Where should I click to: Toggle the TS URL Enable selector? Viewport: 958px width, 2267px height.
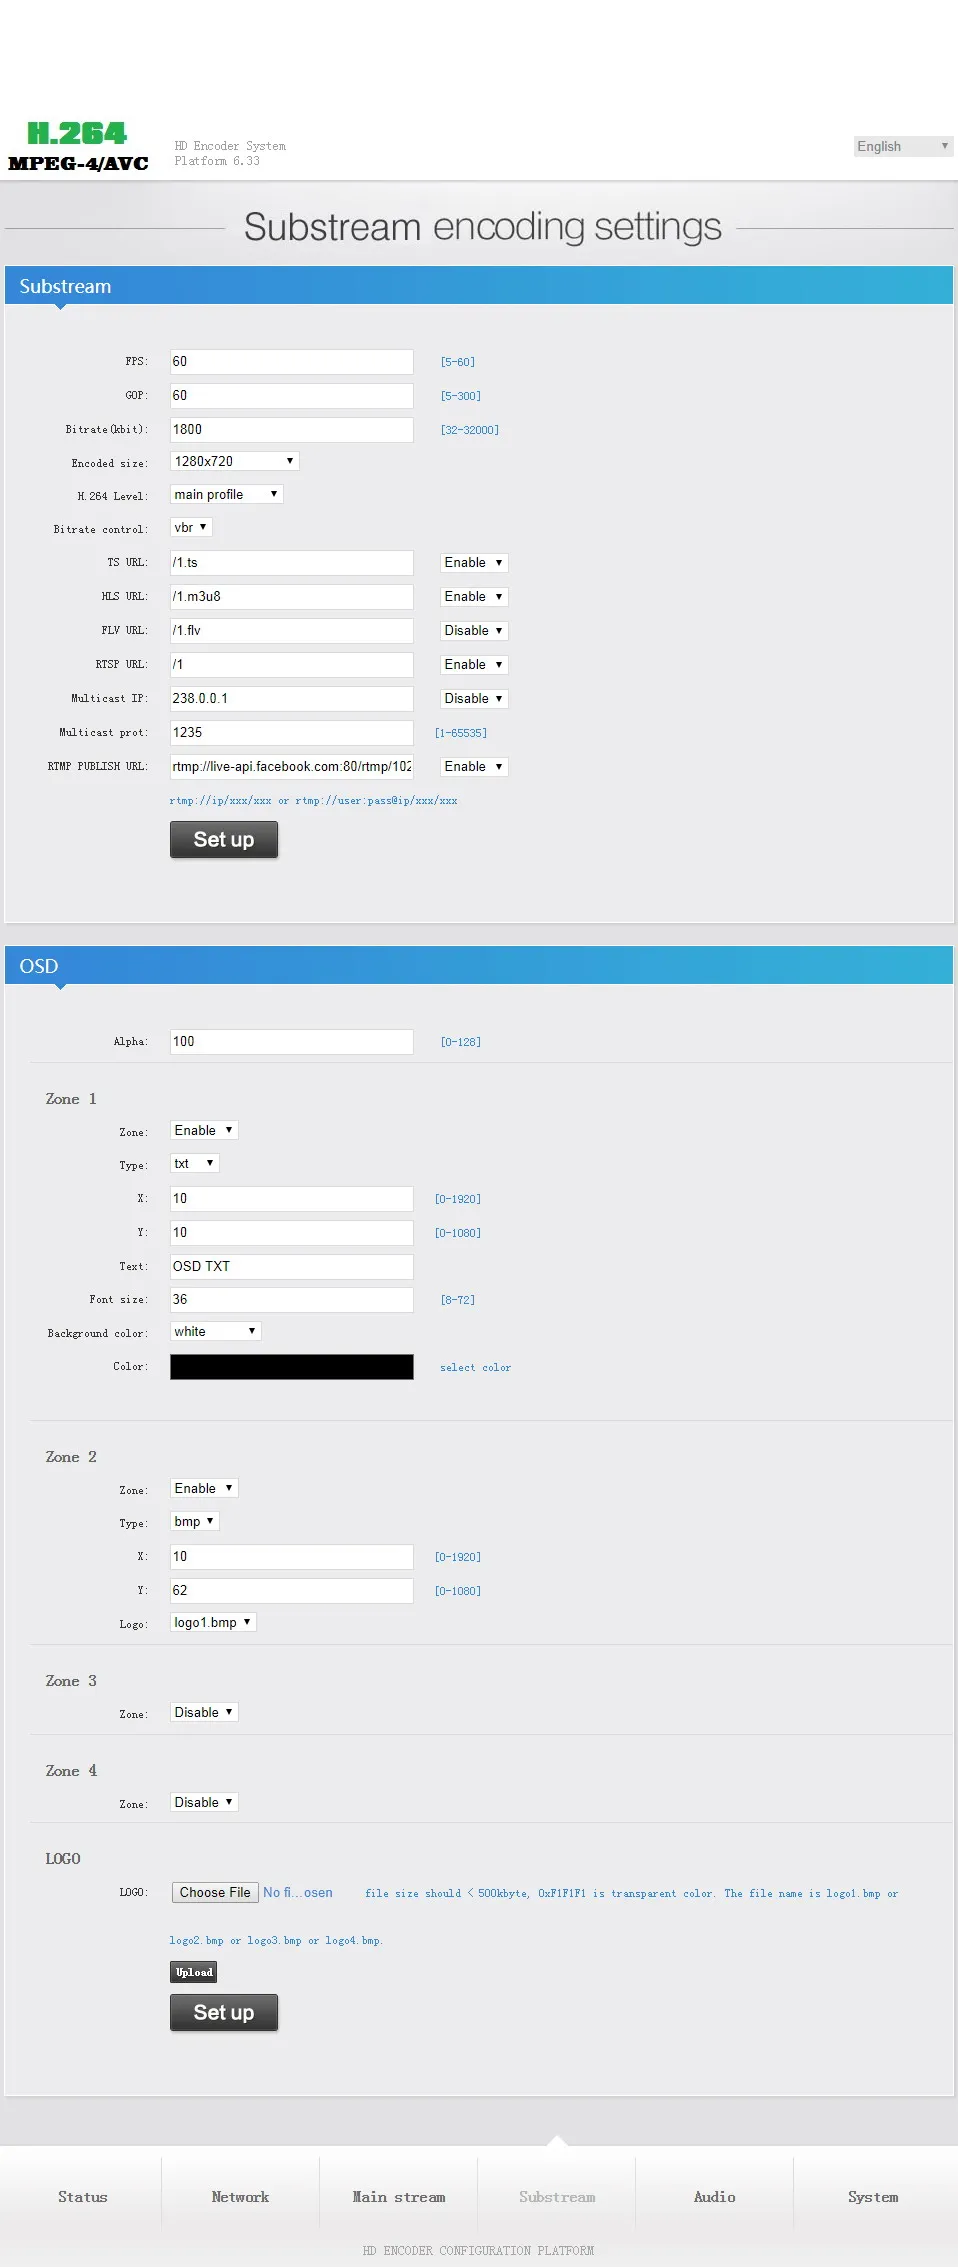pyautogui.click(x=474, y=563)
